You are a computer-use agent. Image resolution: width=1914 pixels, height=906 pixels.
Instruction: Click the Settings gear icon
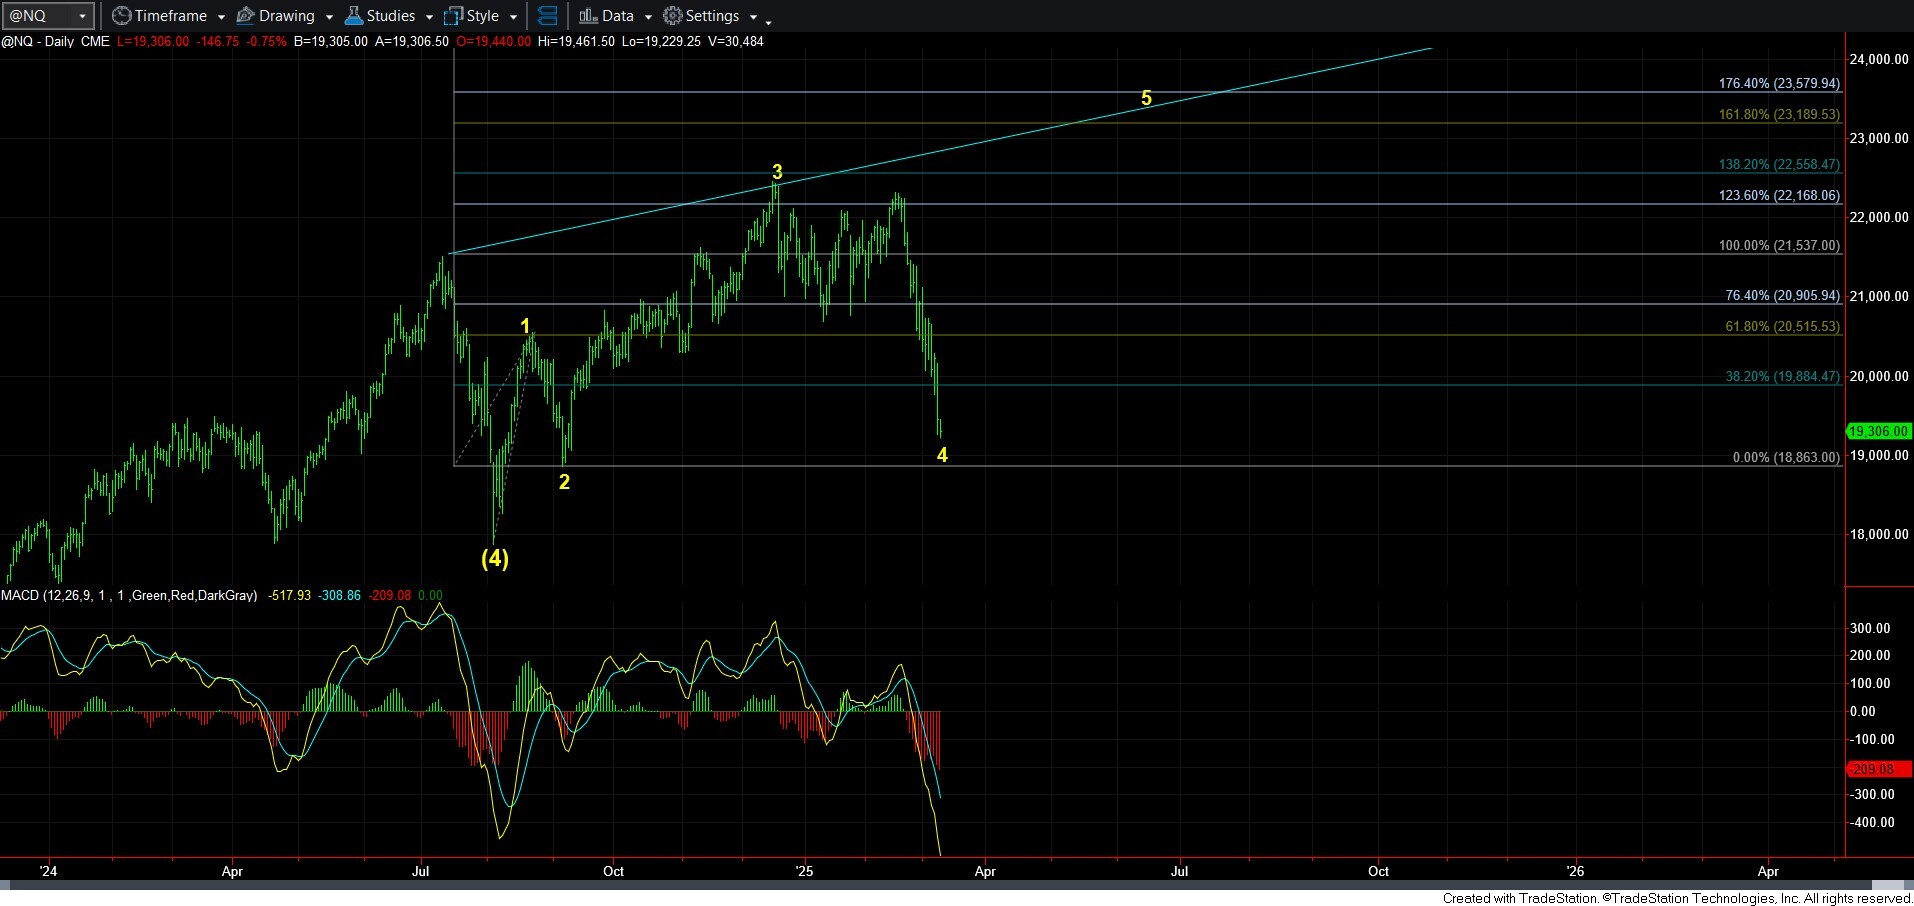[673, 16]
